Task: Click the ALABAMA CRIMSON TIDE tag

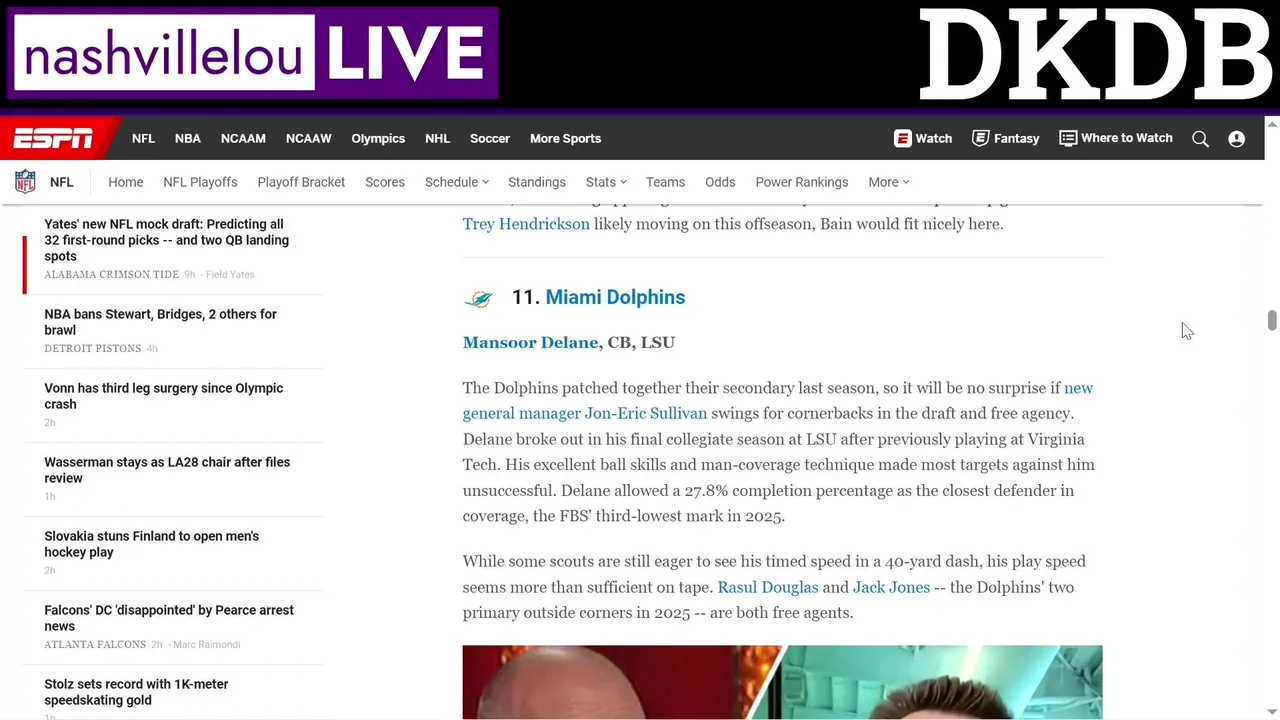Action: click(111, 275)
